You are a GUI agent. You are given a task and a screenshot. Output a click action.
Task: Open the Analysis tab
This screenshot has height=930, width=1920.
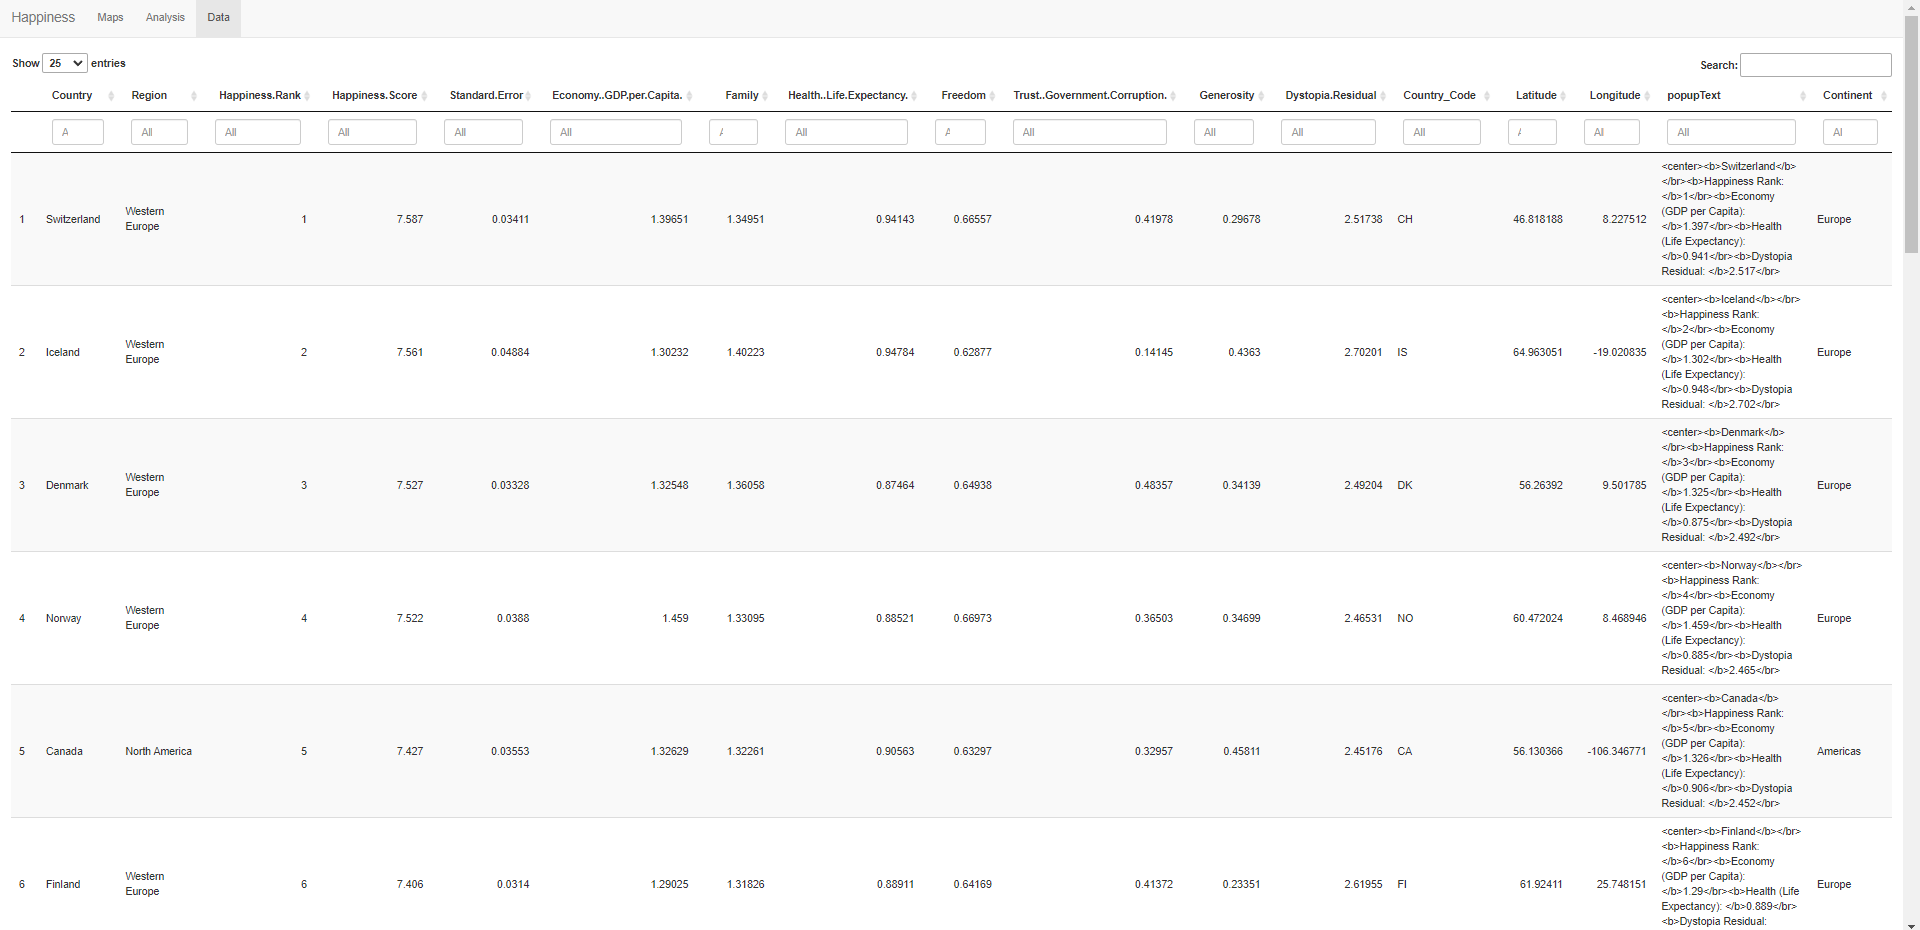point(165,18)
